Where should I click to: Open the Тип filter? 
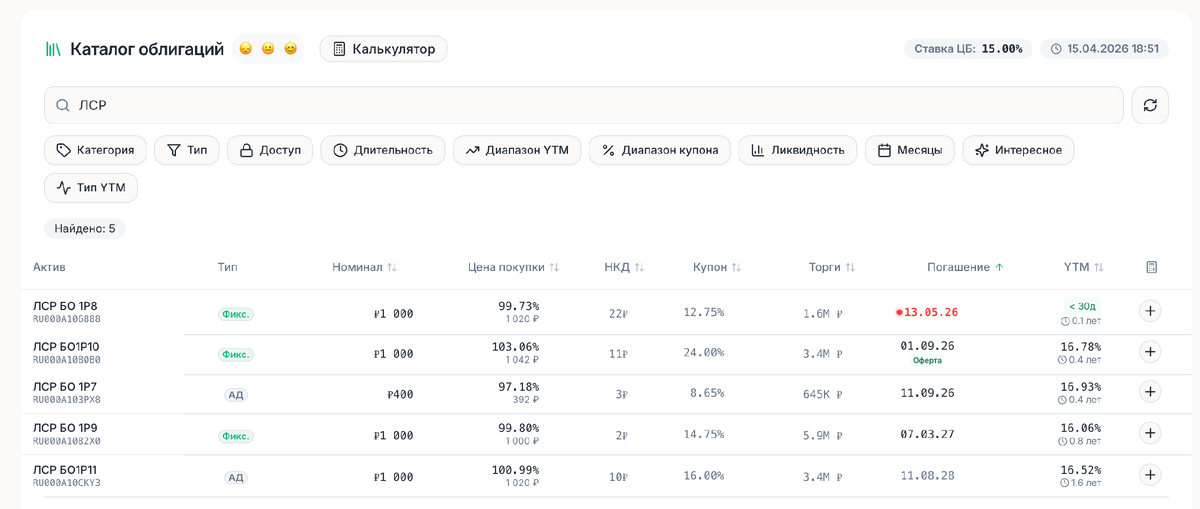(187, 150)
